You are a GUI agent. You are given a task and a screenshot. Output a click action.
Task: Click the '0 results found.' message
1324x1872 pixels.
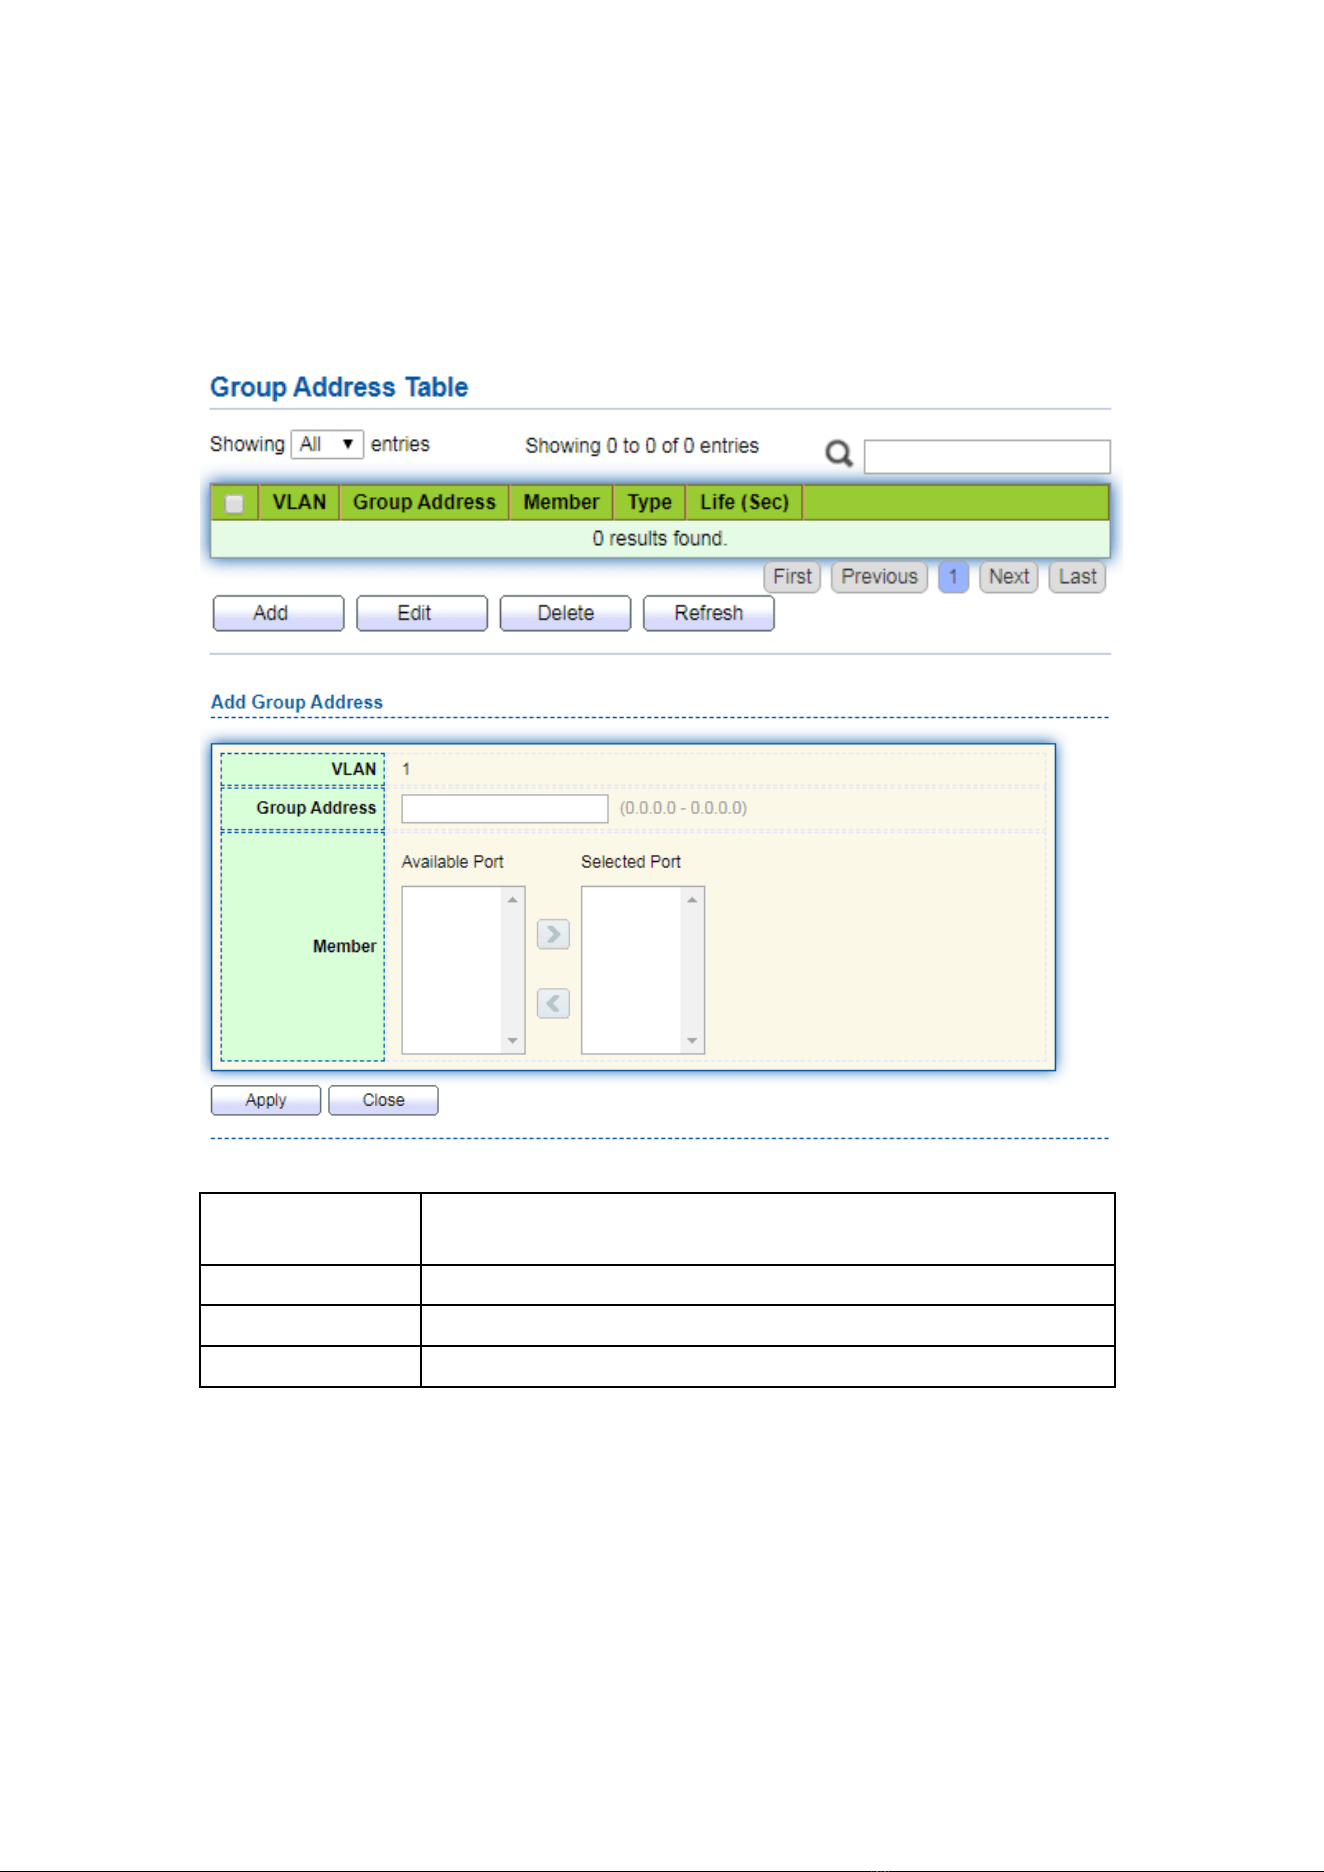pyautogui.click(x=660, y=538)
